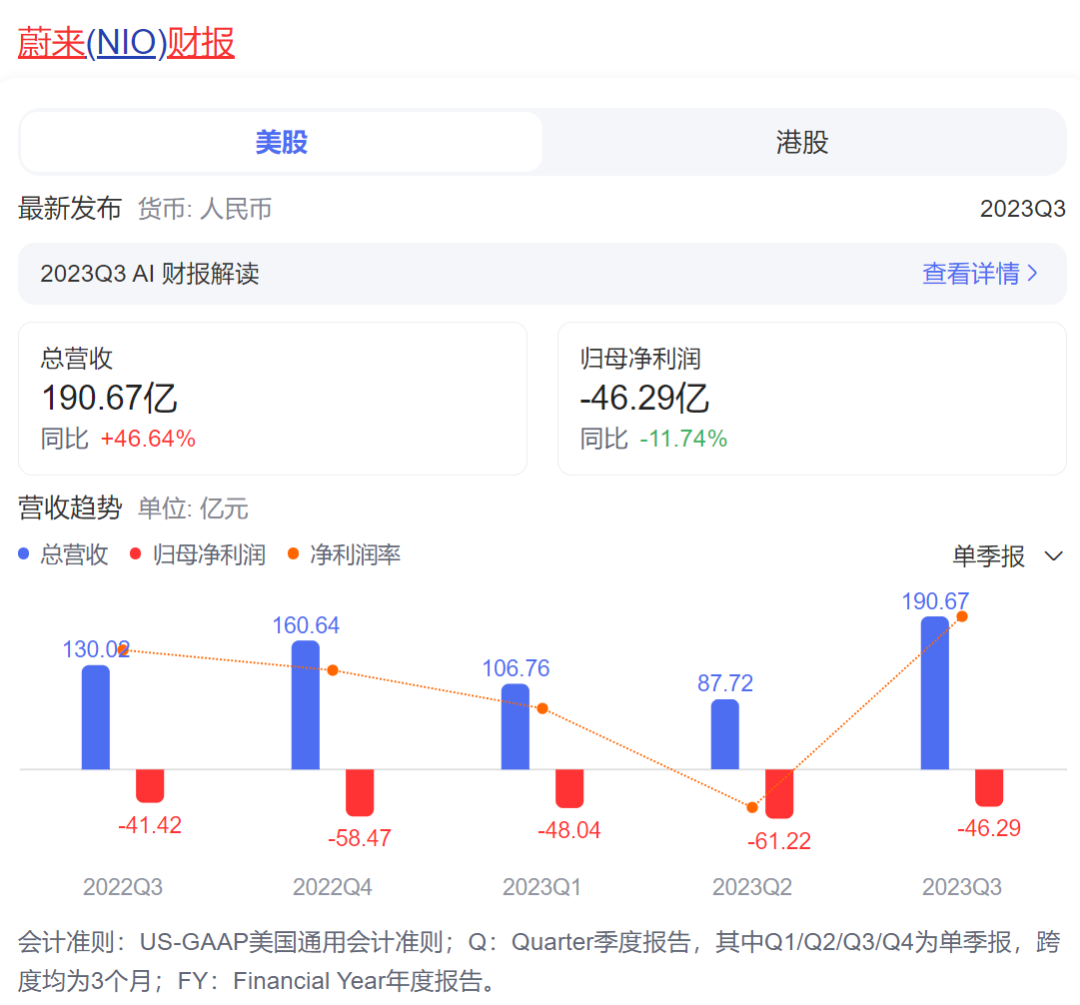Open the 蔚来(NIO)财报 title link

click(x=126, y=43)
